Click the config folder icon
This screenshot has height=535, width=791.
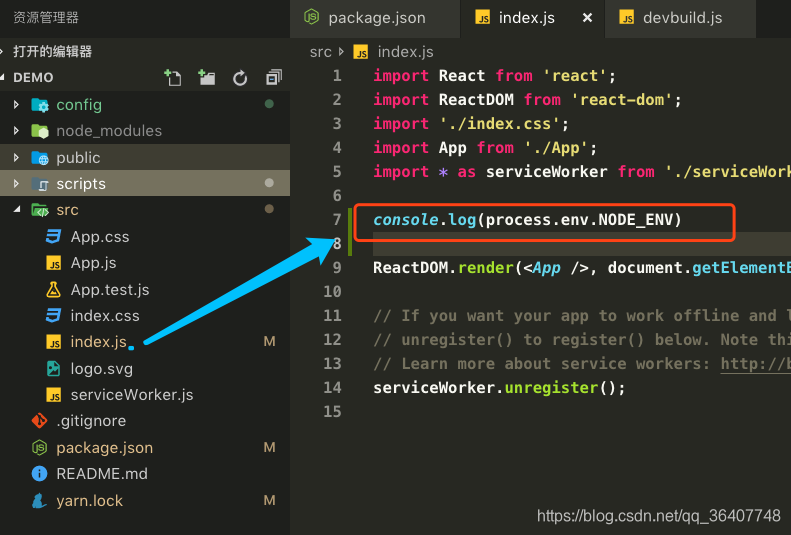pyautogui.click(x=40, y=105)
